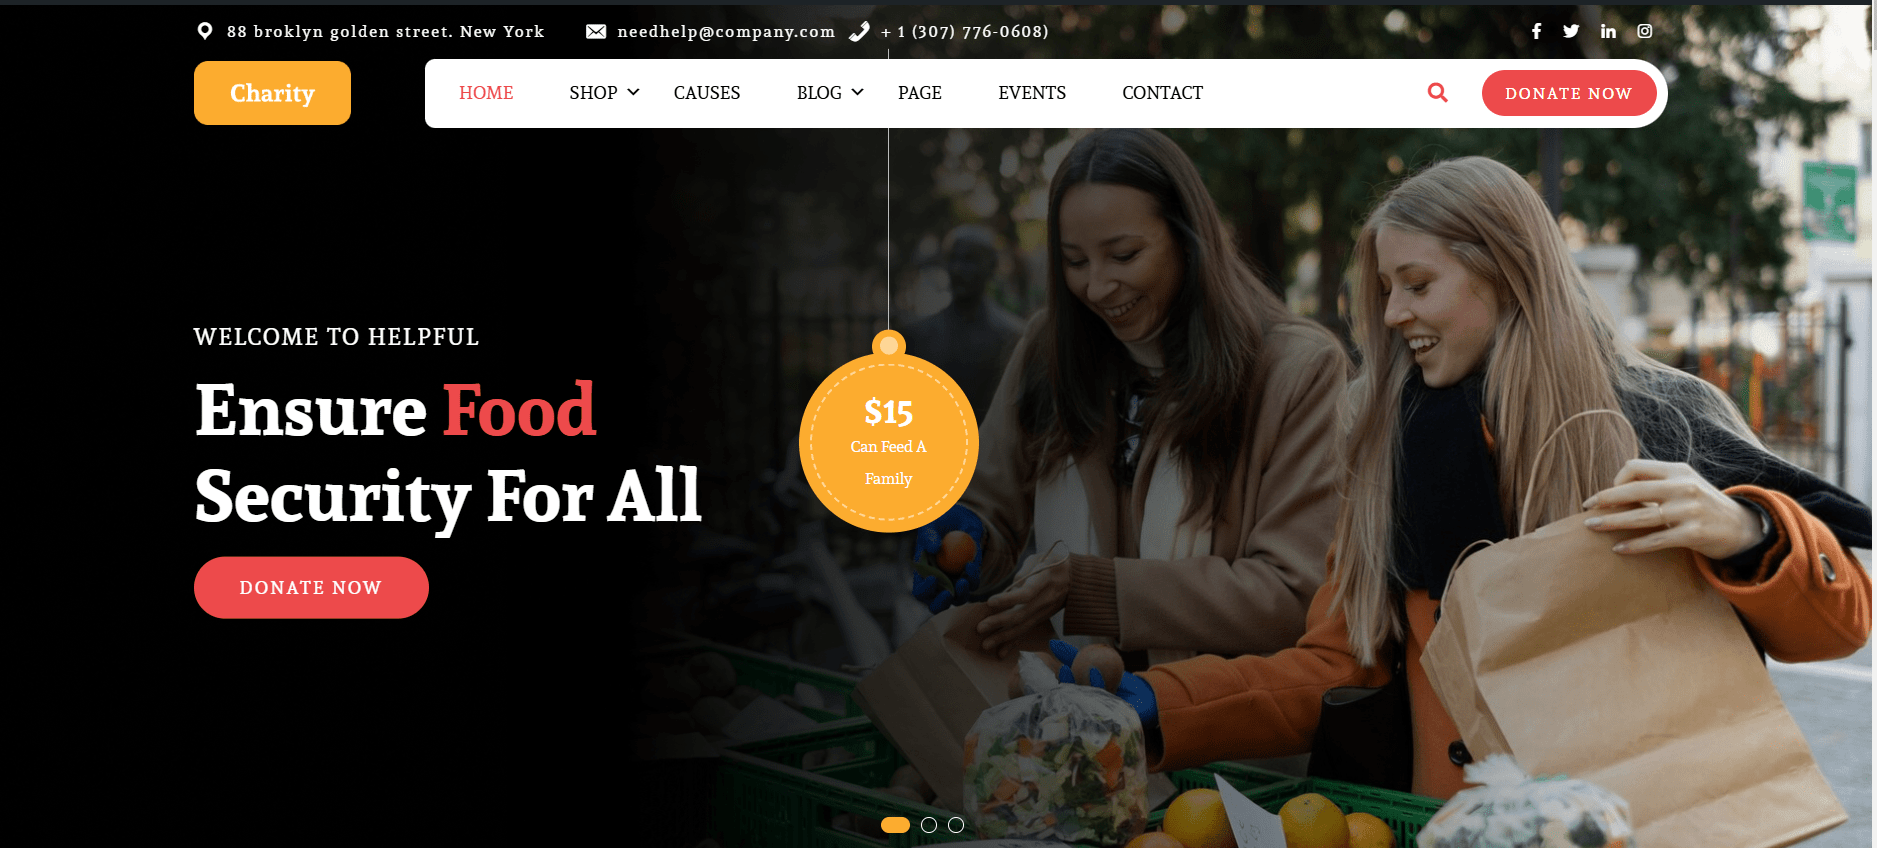Click the needhelp@company.com email link
Viewport: 1877px width, 848px height.
726,32
